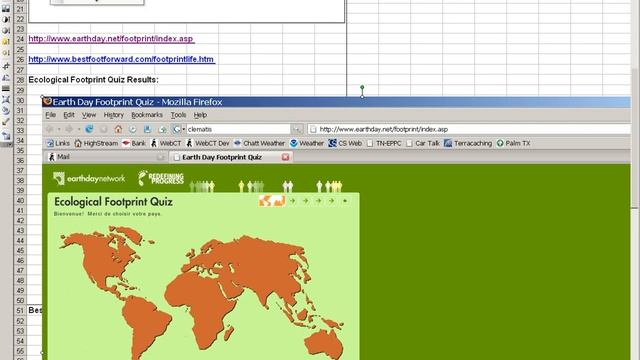640x360 pixels.
Task: Open the Firefox File menu
Action: [x=50, y=115]
